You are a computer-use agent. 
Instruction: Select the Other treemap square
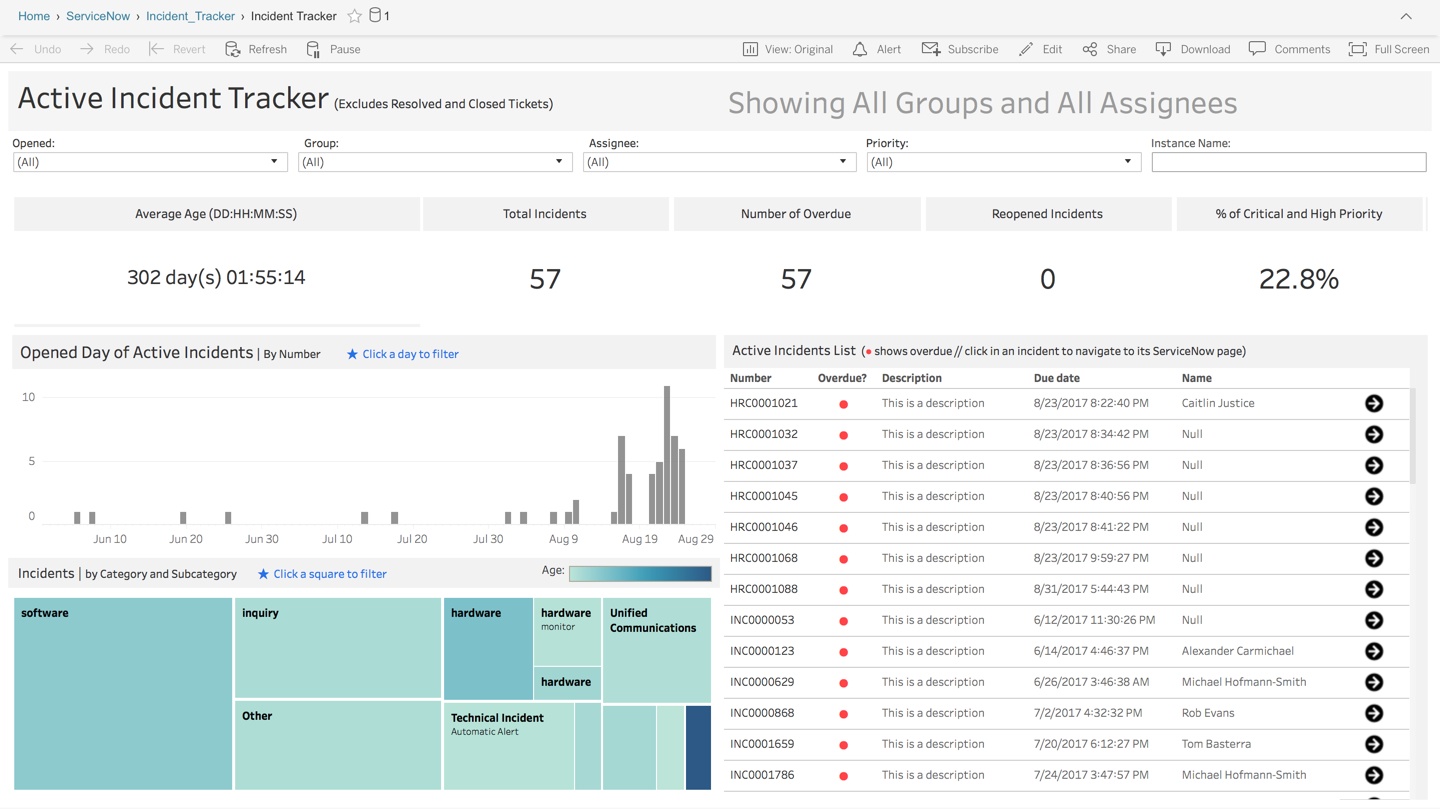338,746
